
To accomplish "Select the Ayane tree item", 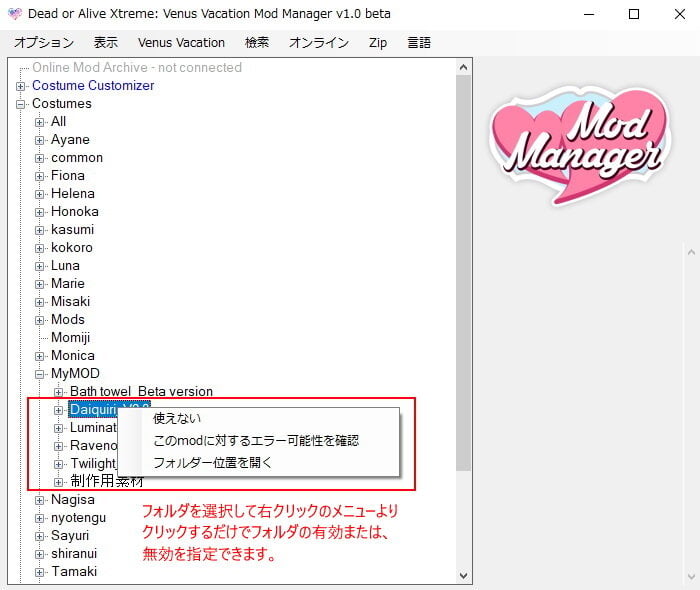I will point(70,140).
